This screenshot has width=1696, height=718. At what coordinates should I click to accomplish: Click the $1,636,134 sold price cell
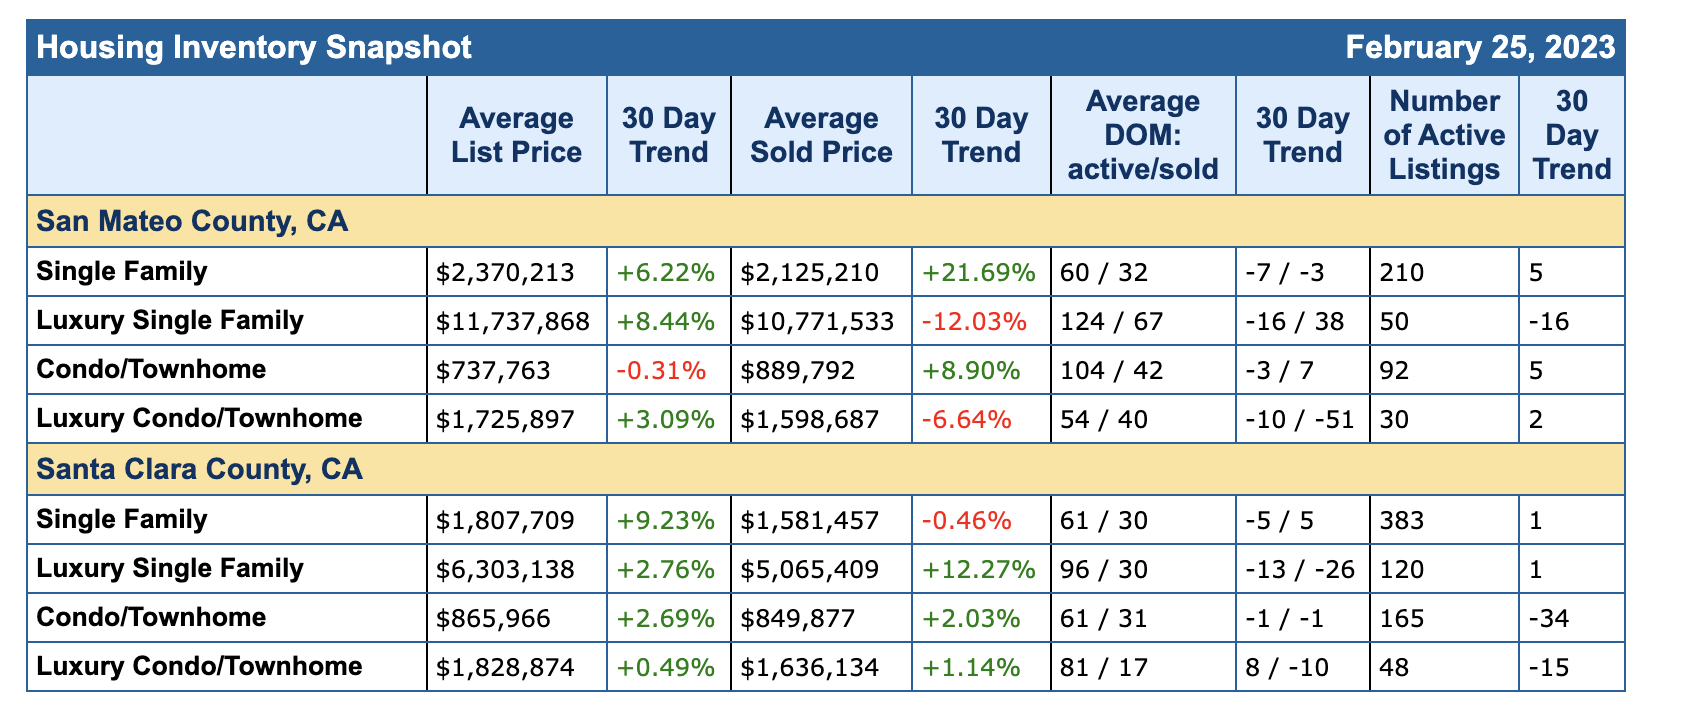tap(810, 667)
